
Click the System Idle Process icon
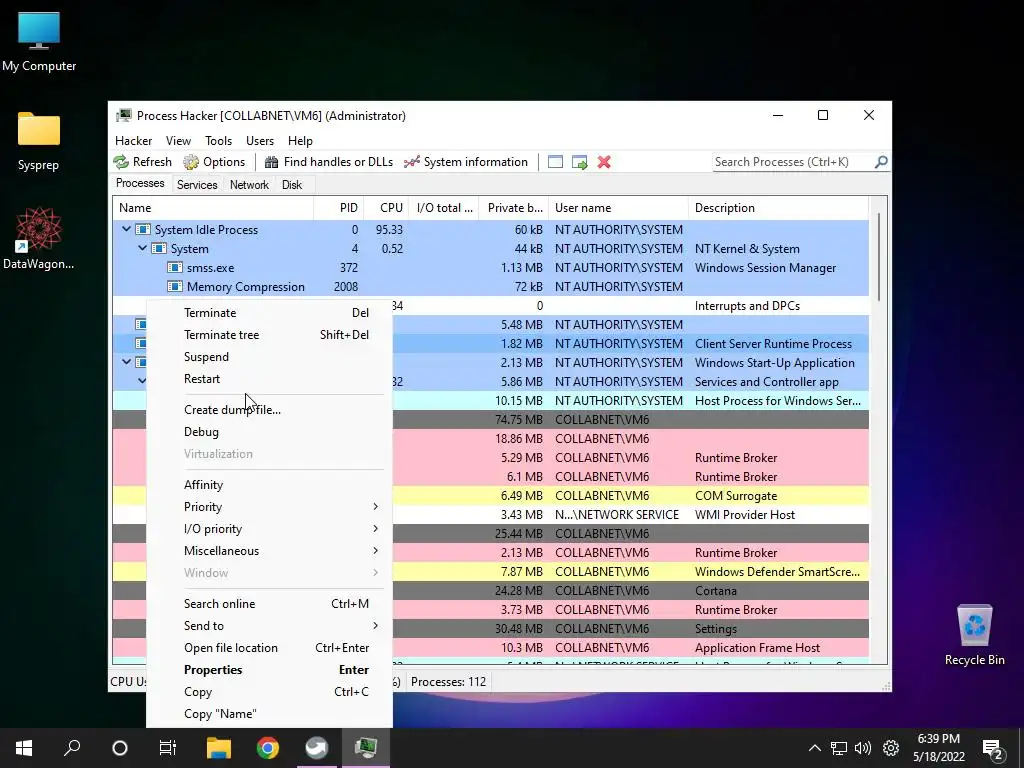click(x=143, y=230)
